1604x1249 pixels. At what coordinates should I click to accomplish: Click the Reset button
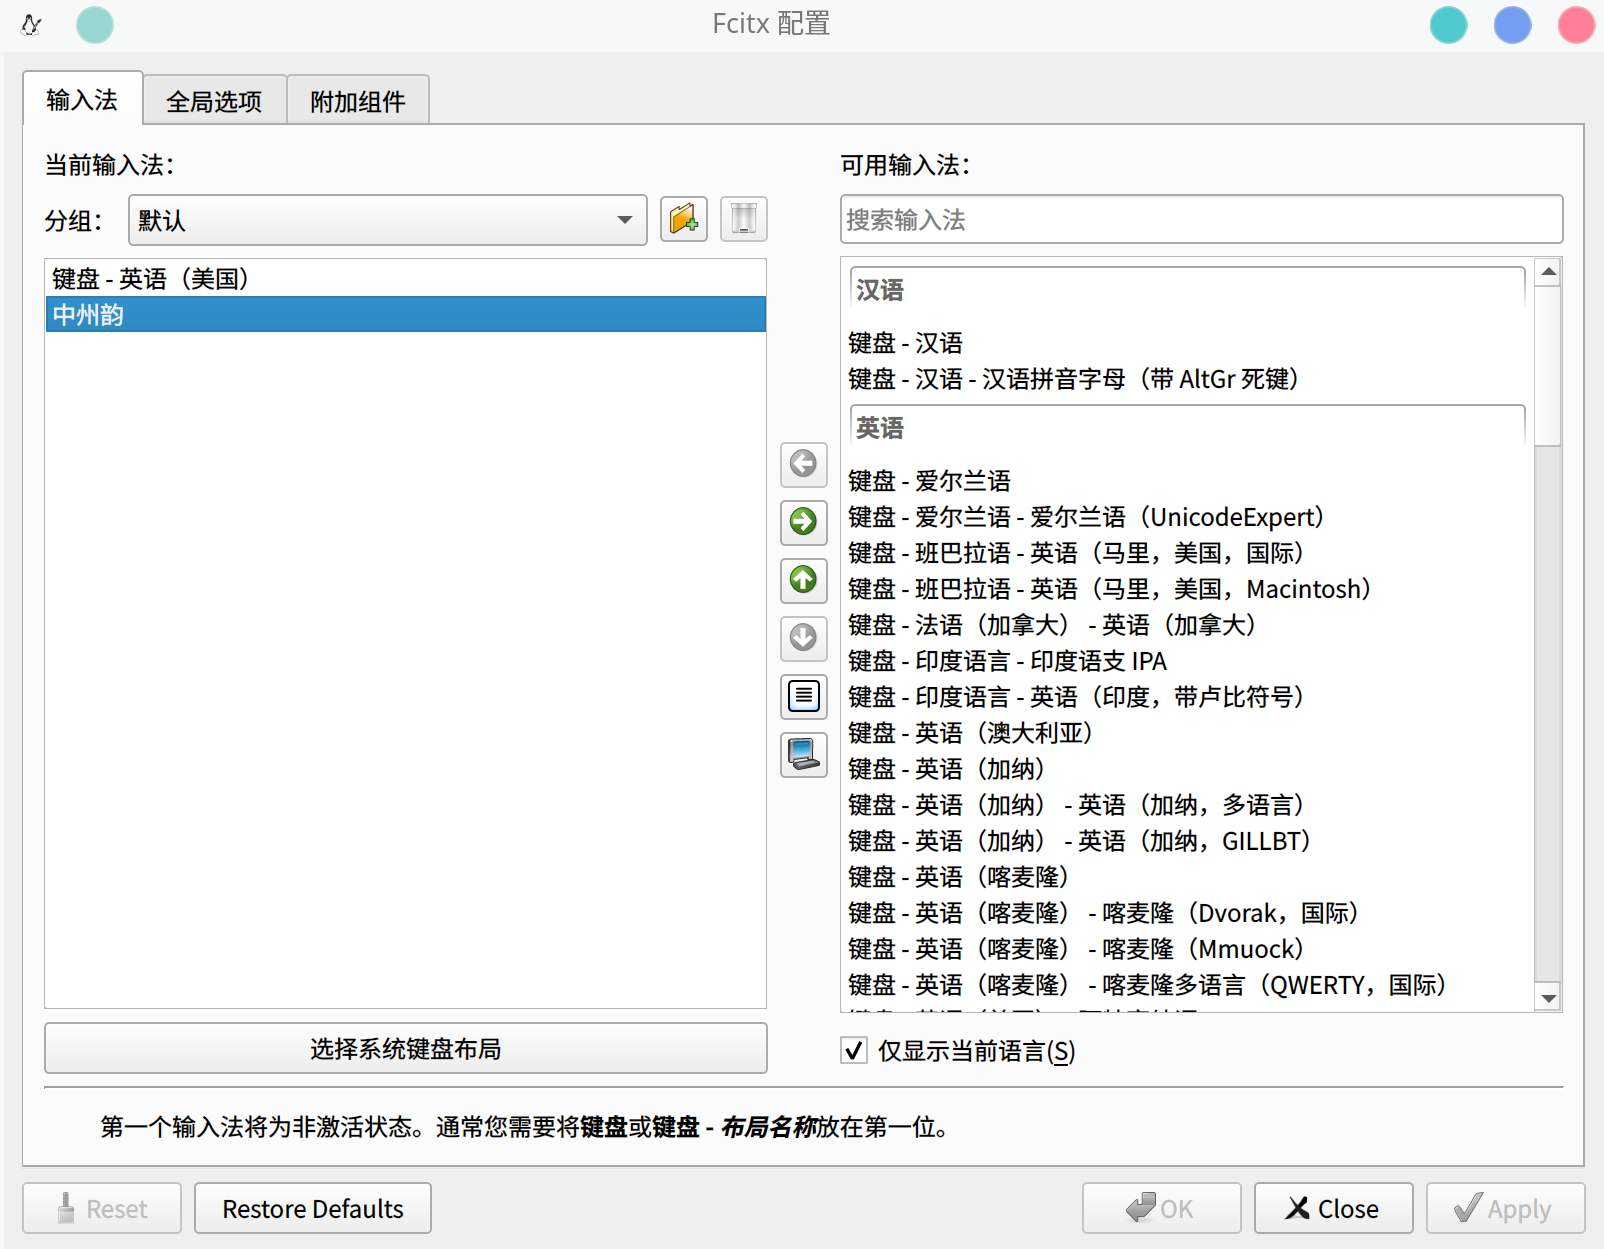click(x=102, y=1208)
